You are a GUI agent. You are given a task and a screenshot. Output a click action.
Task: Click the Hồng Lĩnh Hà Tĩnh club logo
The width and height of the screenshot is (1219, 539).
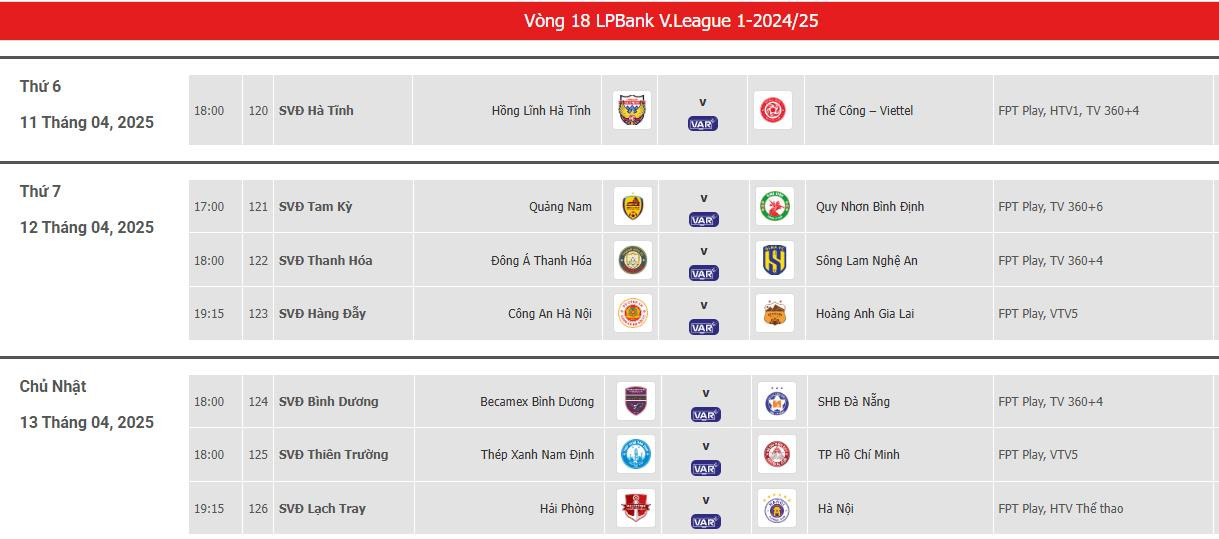(631, 110)
